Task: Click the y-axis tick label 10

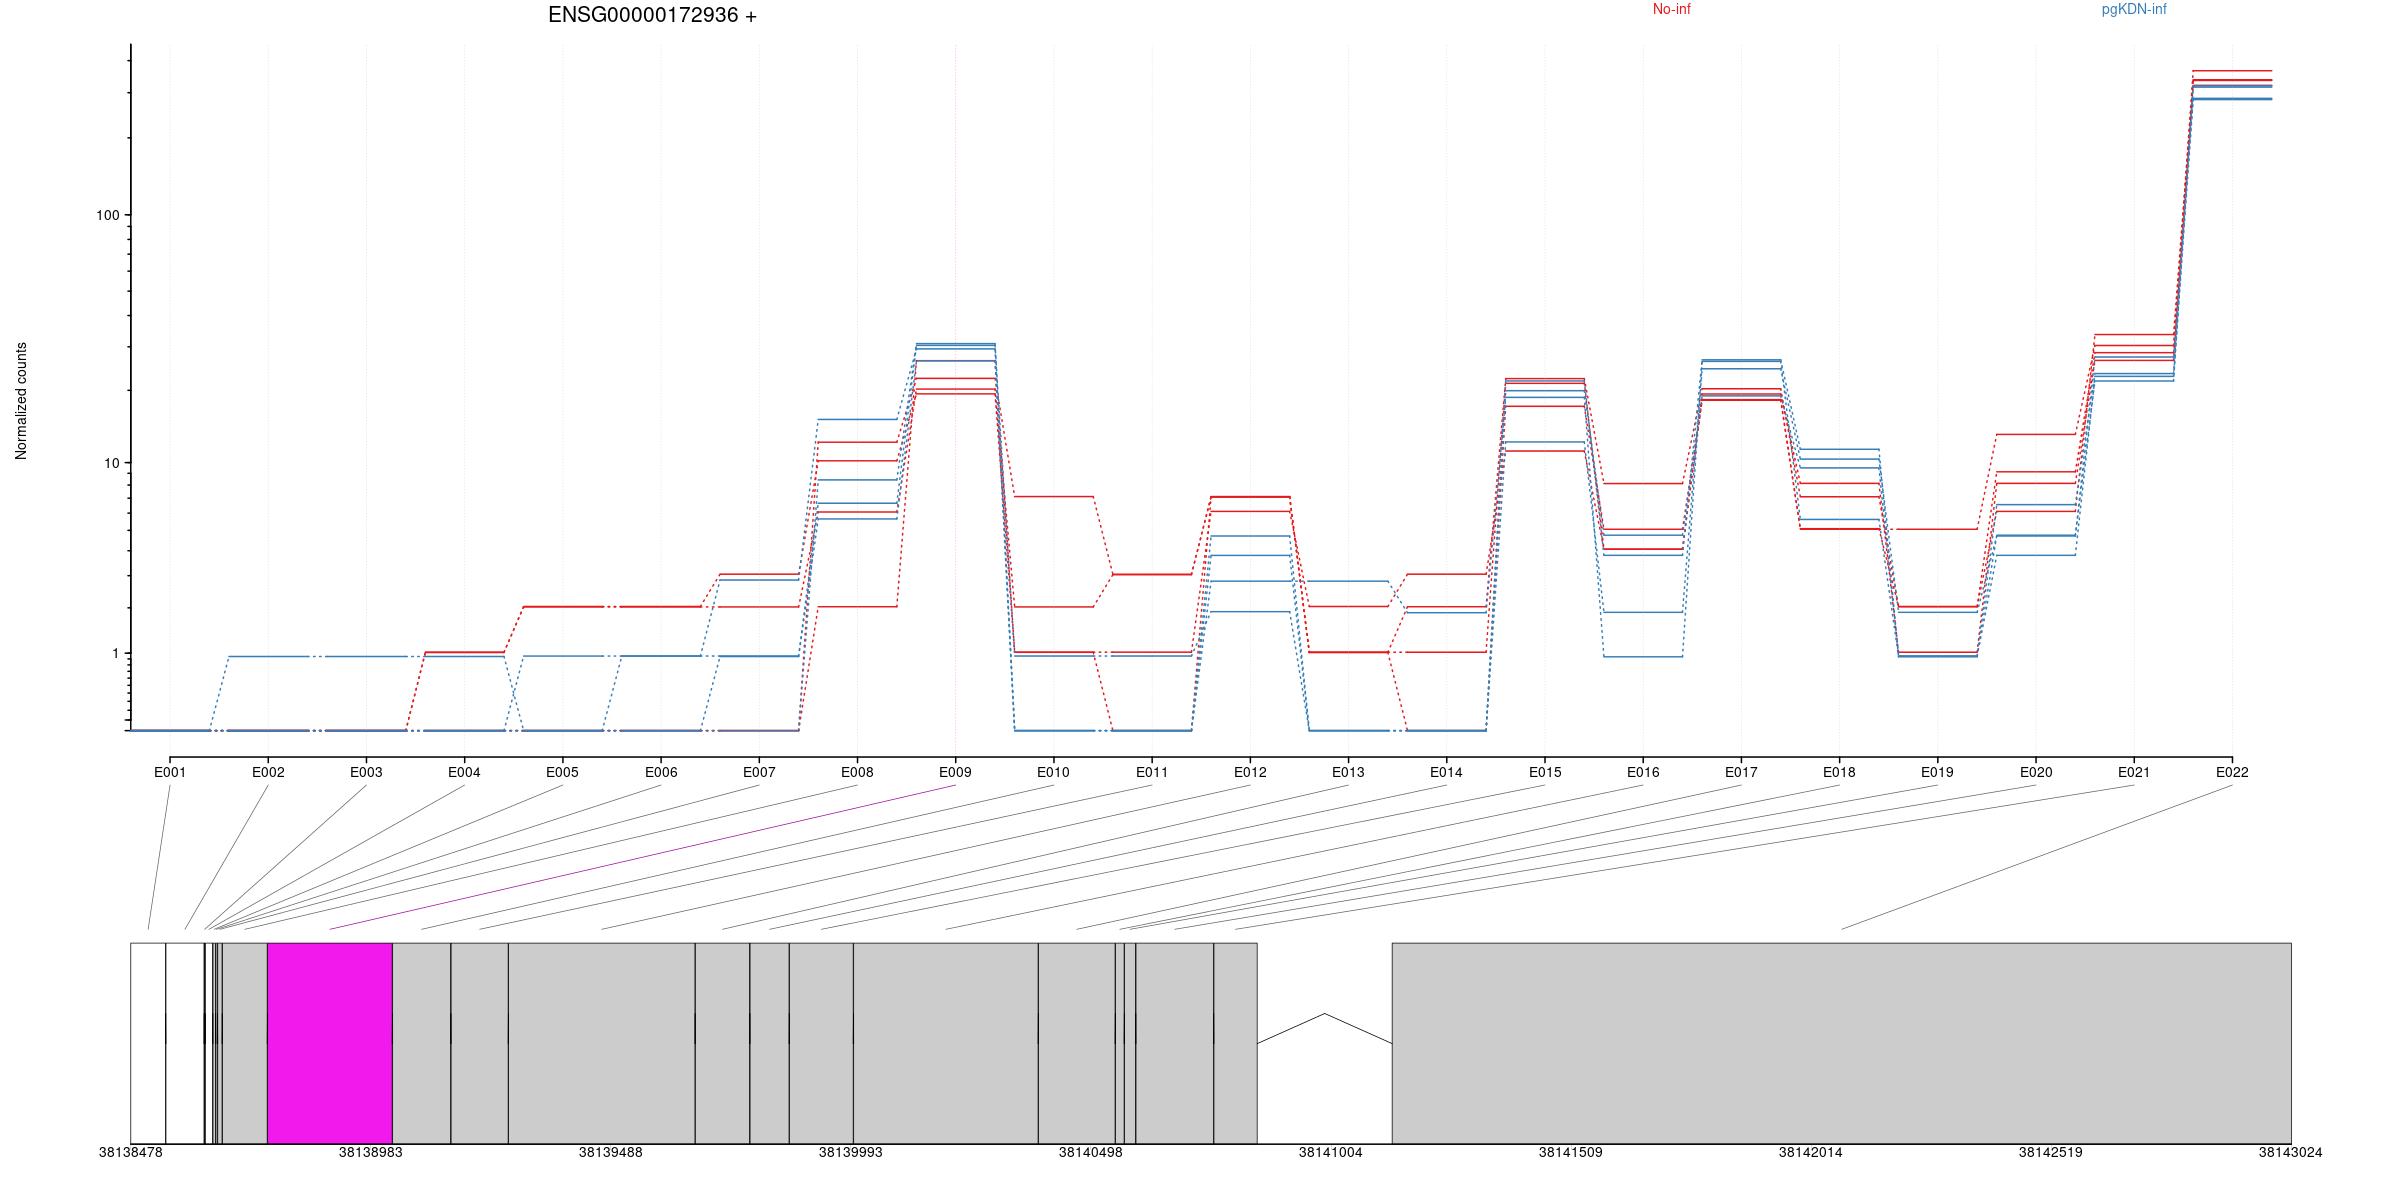Action: (x=111, y=463)
